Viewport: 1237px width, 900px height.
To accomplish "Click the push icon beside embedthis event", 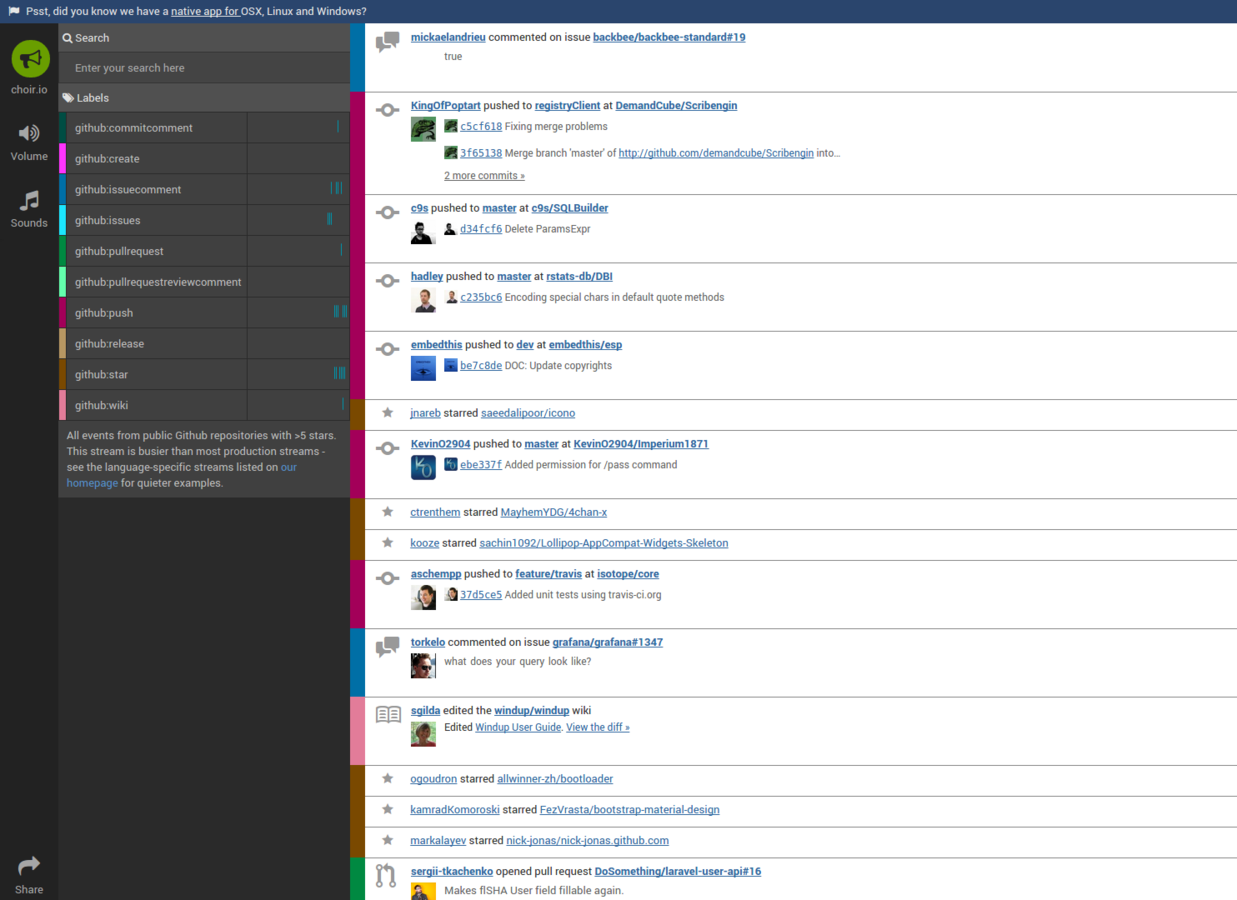I will pyautogui.click(x=388, y=349).
